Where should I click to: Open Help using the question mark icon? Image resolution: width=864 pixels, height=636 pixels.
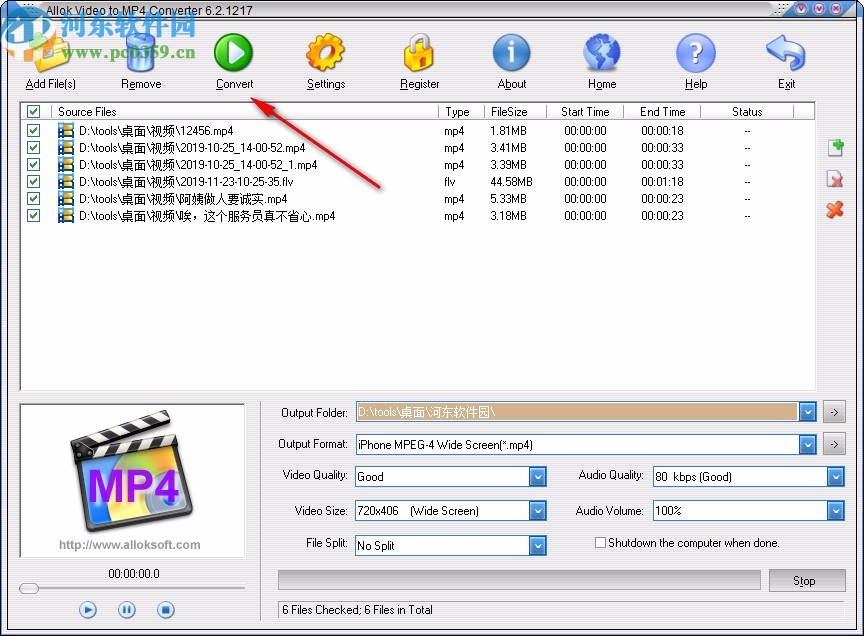point(695,53)
